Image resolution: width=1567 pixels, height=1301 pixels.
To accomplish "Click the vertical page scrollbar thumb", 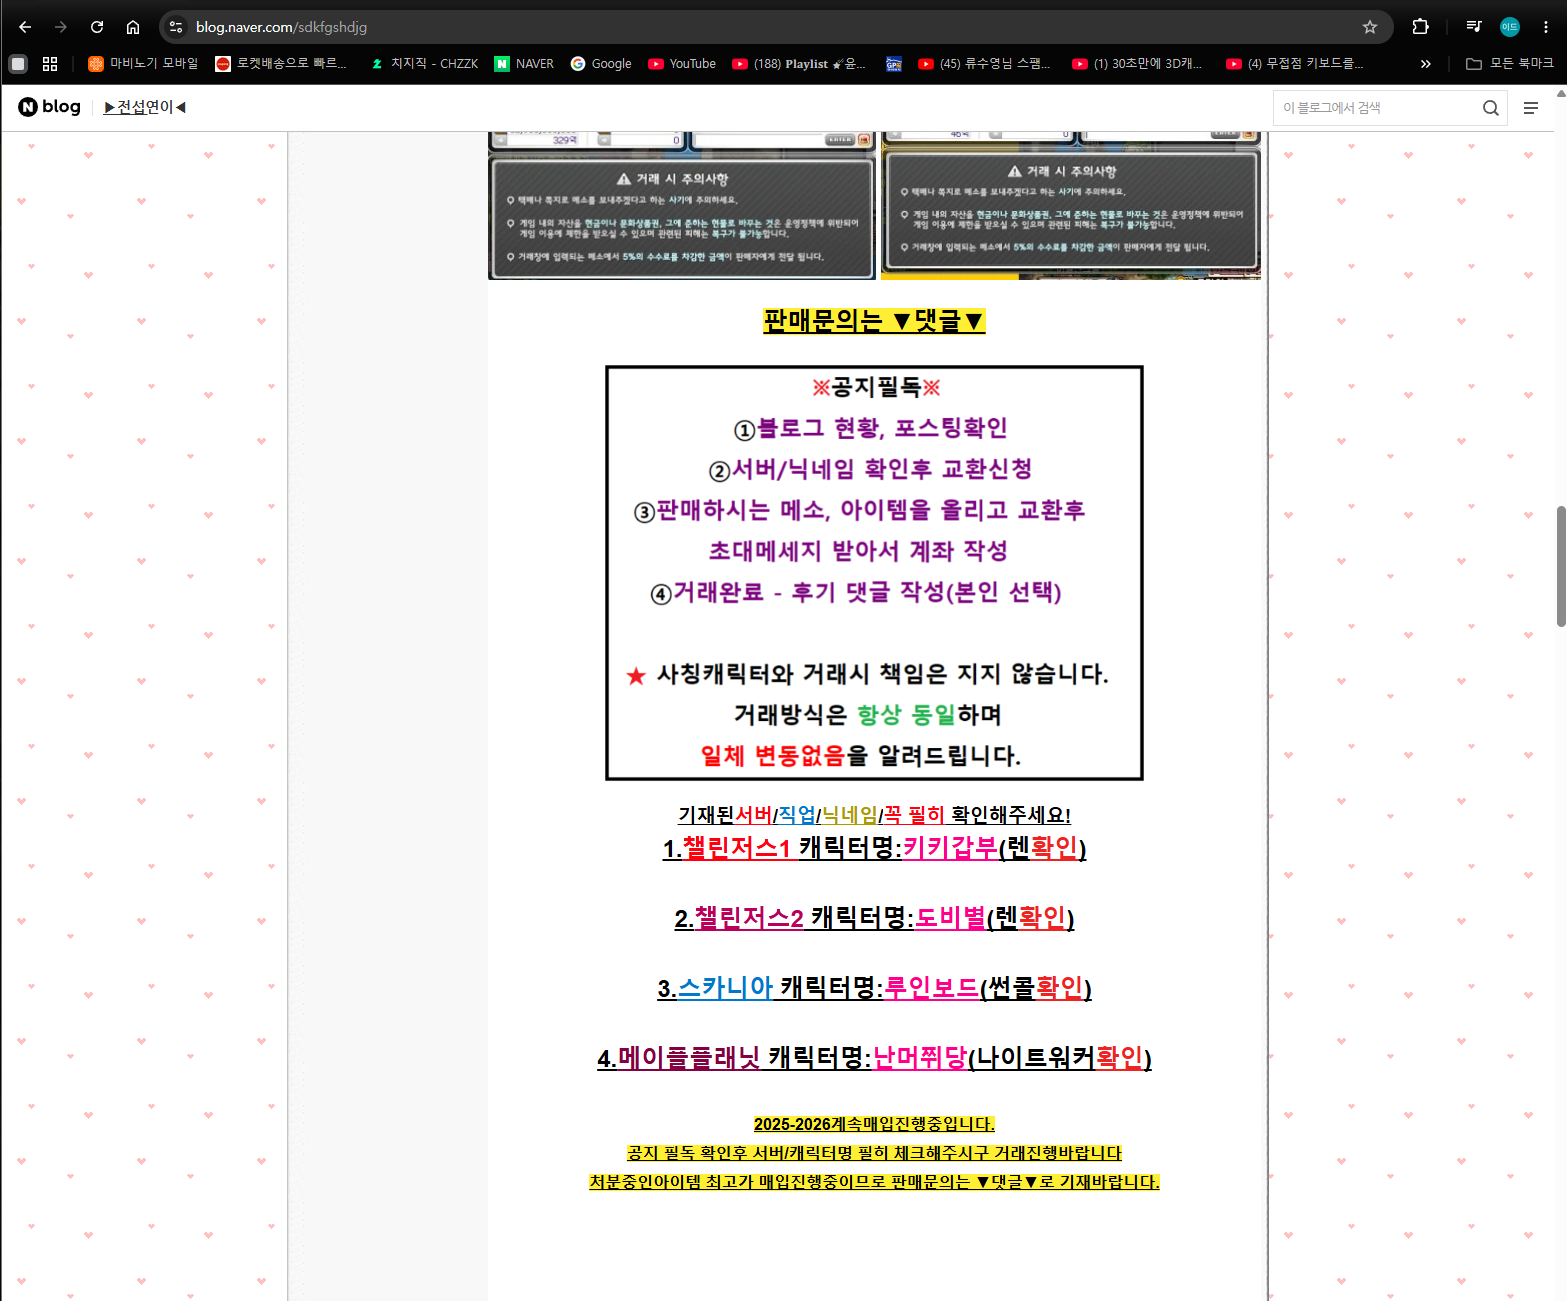I will (x=1560, y=567).
